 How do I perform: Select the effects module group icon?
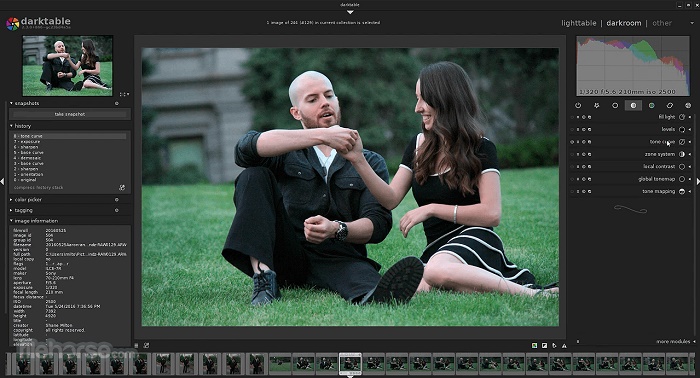[688, 105]
